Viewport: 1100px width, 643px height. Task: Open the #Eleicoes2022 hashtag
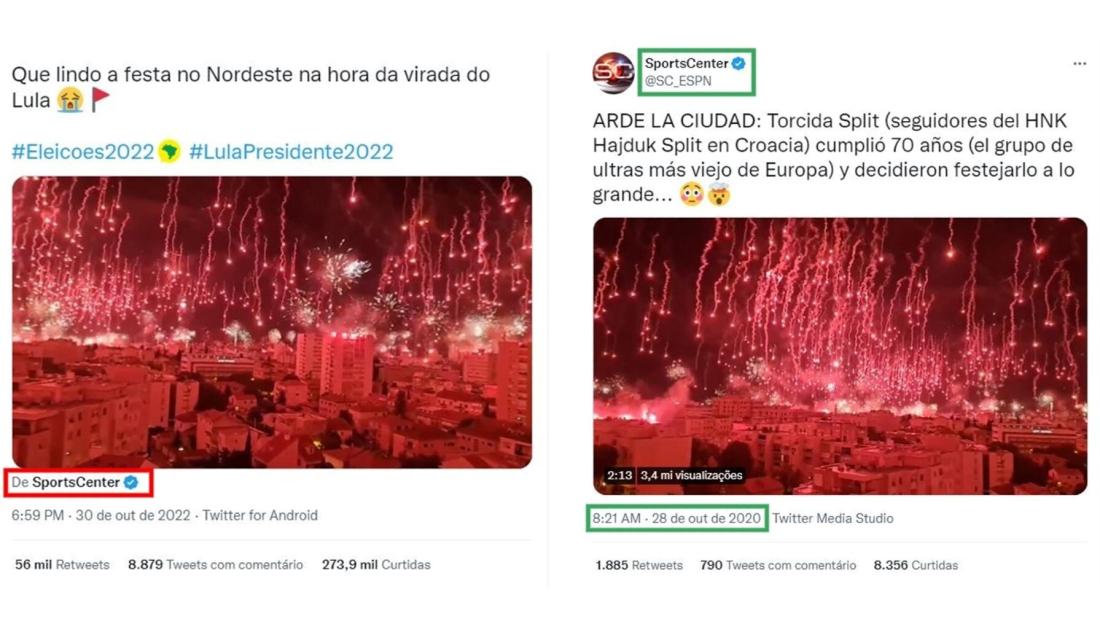pos(83,151)
